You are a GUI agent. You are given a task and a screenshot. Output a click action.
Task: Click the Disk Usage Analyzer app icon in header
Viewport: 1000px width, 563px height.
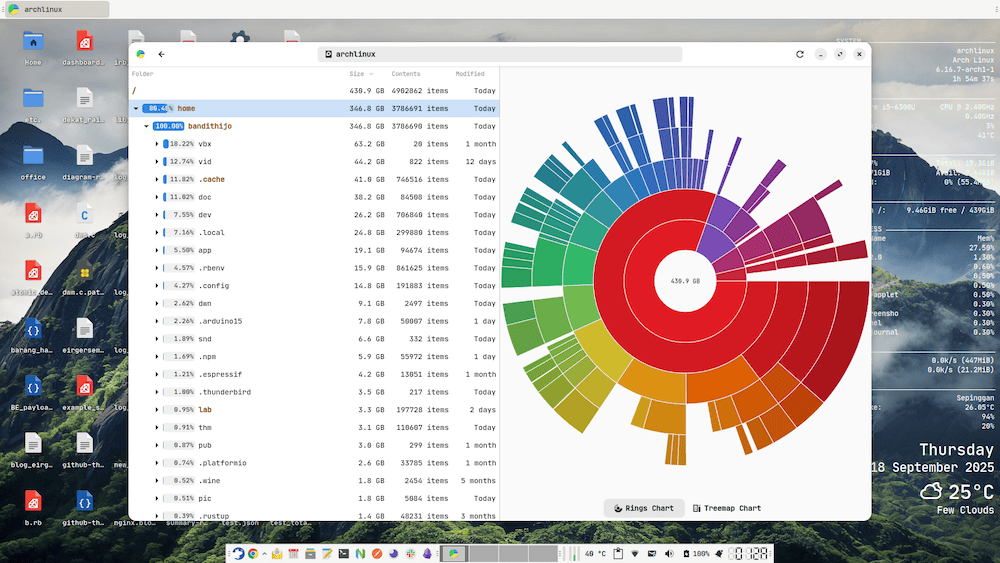tap(141, 54)
